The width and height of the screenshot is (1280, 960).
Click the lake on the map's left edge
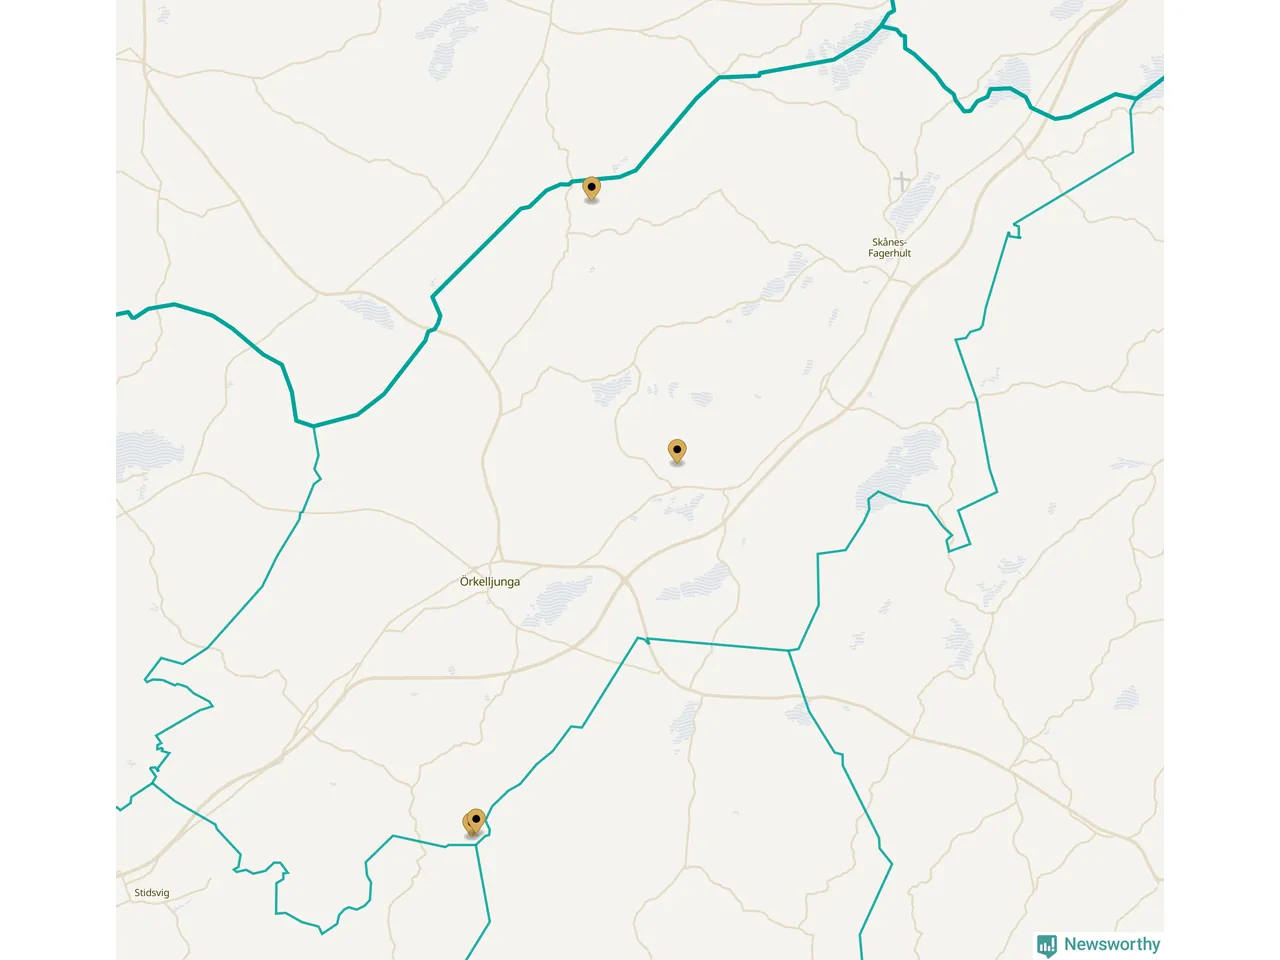tap(147, 457)
